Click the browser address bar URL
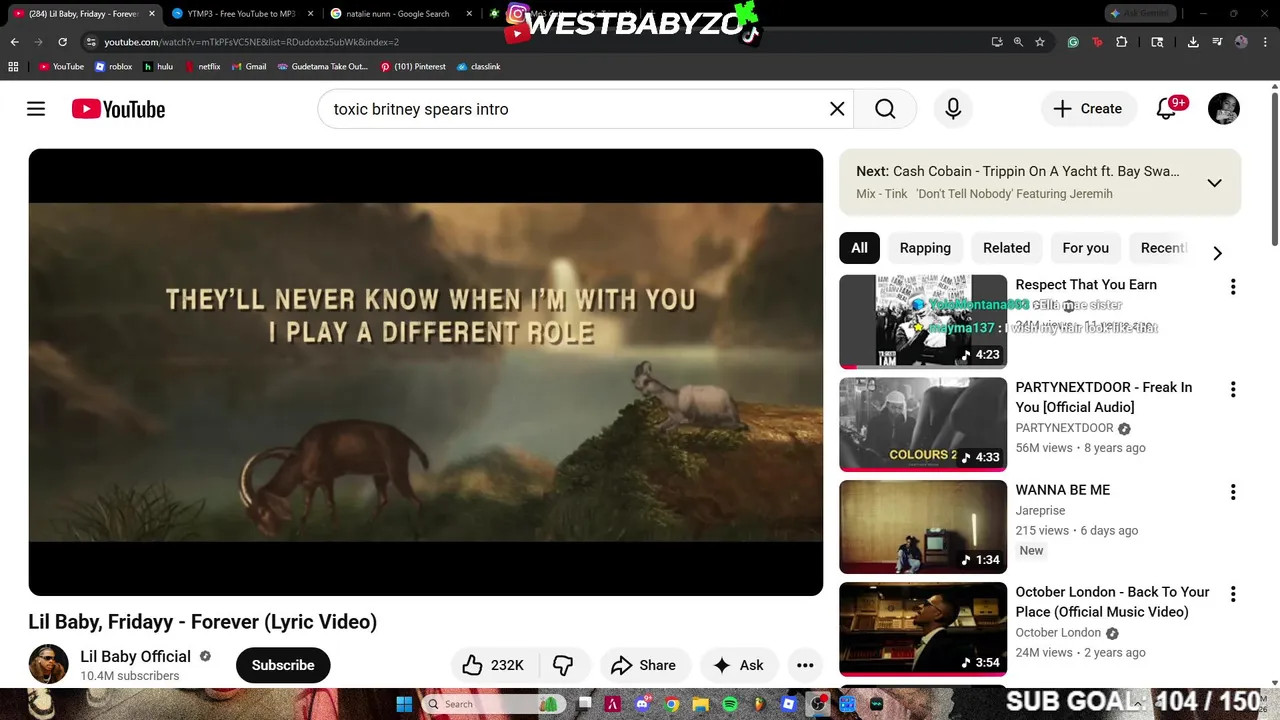This screenshot has width=1280, height=720. (x=252, y=42)
